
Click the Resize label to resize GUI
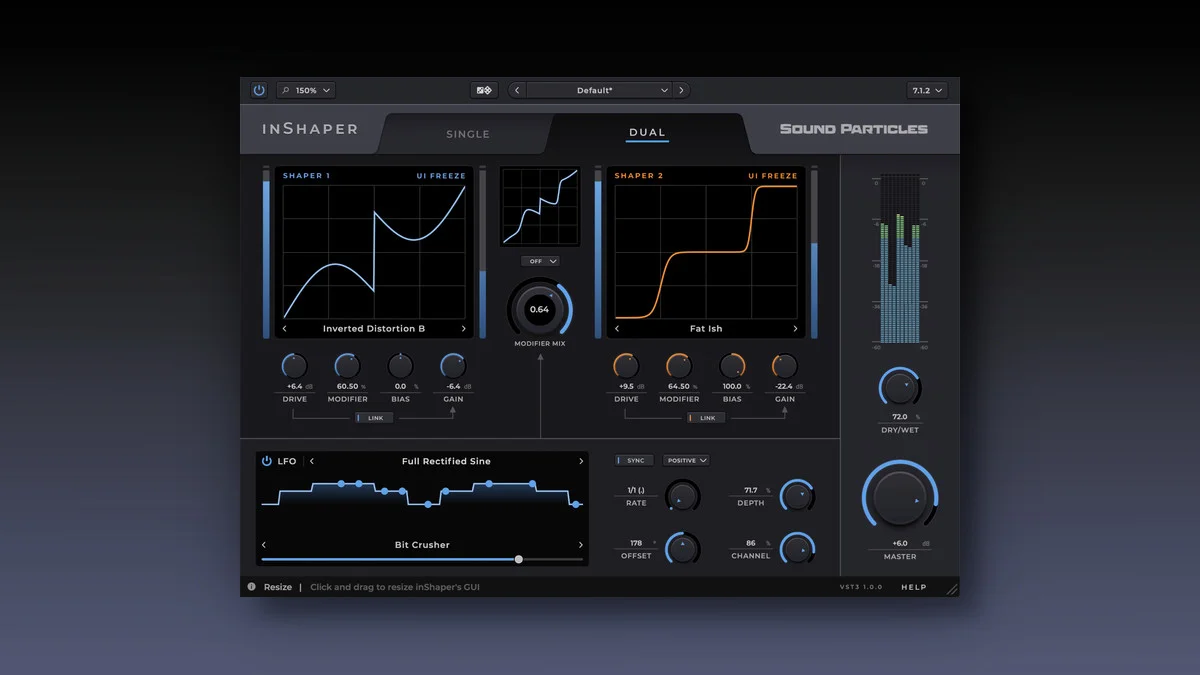[277, 587]
